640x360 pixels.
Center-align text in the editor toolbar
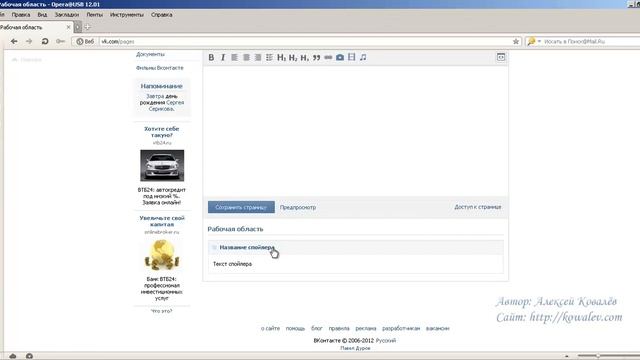pos(246,58)
